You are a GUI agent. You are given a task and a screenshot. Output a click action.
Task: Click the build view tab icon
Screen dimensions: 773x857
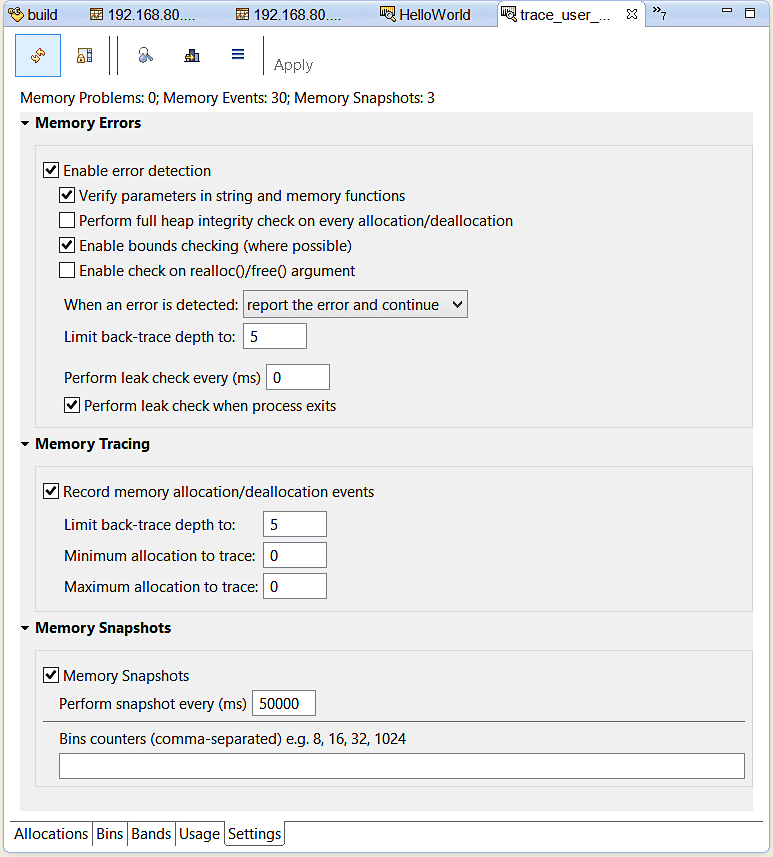(13, 14)
